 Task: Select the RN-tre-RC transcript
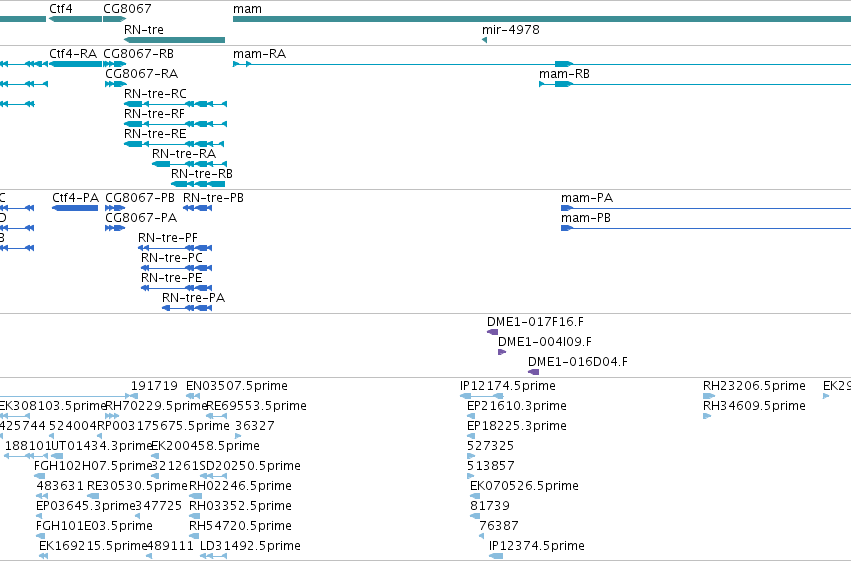pyautogui.click(x=175, y=104)
